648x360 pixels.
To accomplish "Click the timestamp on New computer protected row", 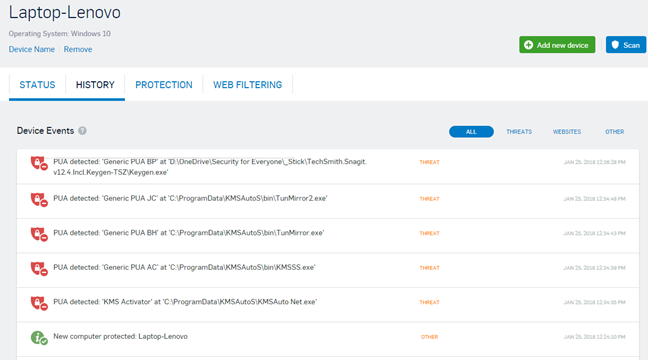I will (594, 337).
